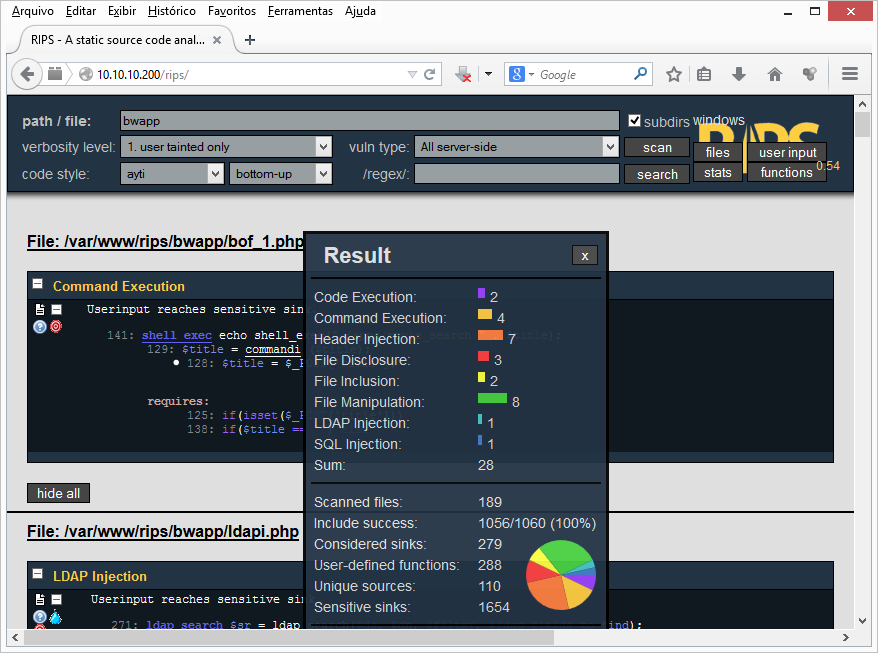The image size is (878, 653).
Task: Open the Arquivo menu
Action: (32, 11)
